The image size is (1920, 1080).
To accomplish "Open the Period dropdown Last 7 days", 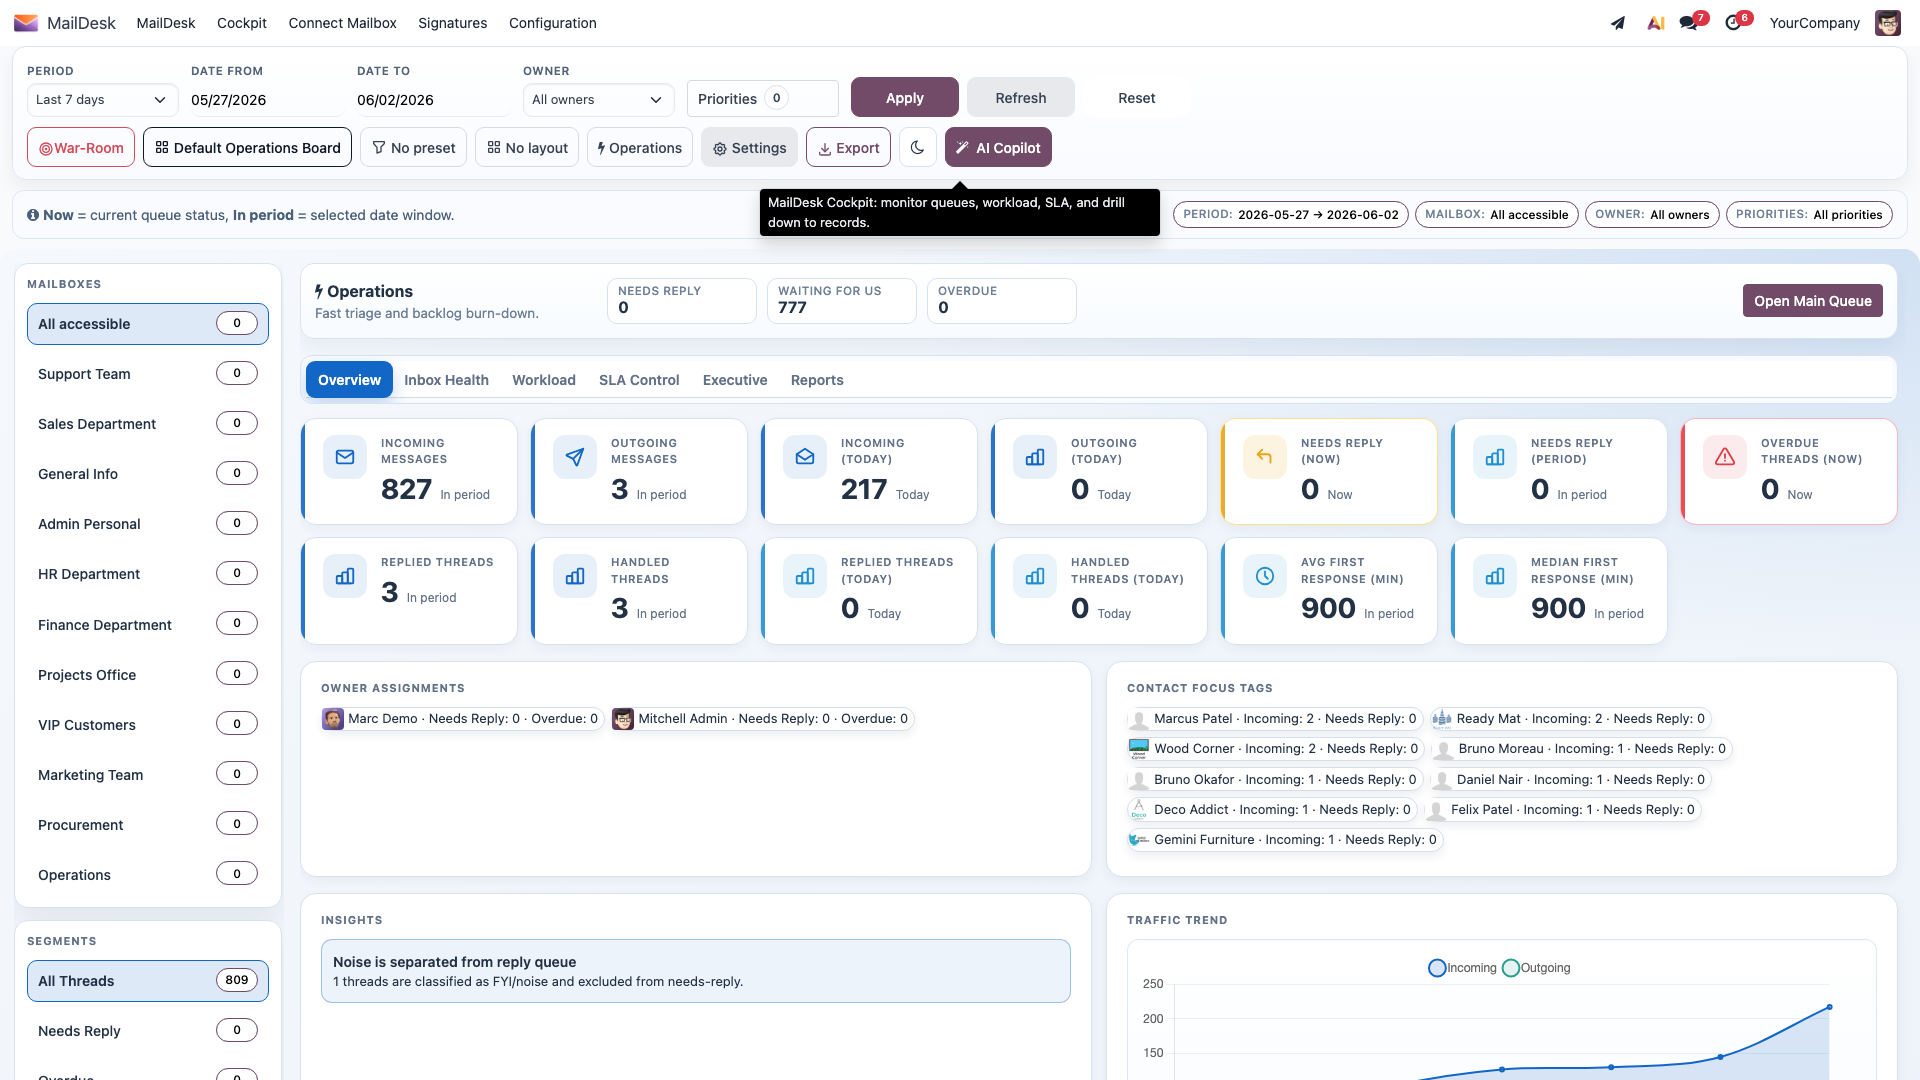I will (102, 99).
